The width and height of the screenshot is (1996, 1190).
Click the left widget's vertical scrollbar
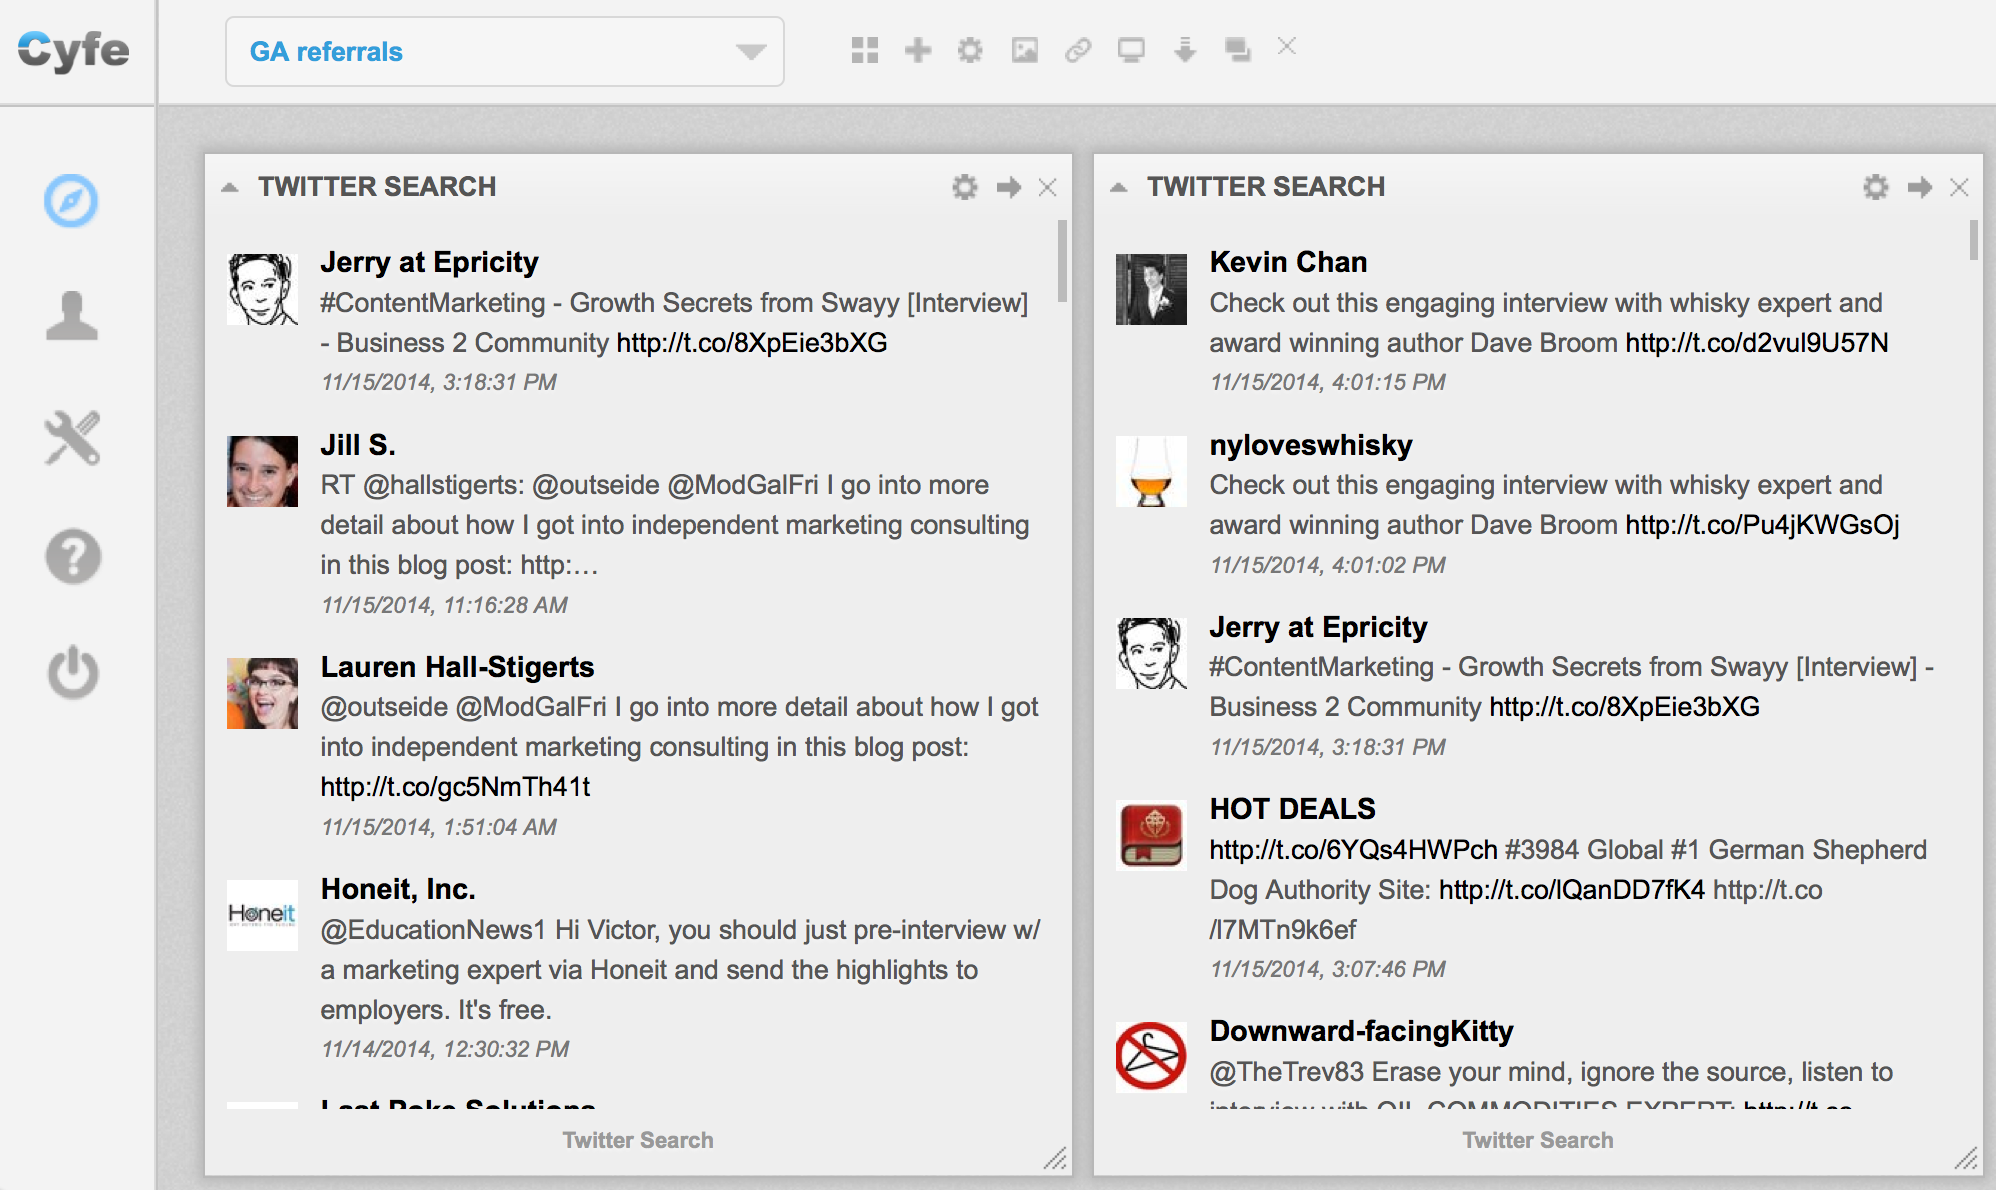click(1061, 260)
